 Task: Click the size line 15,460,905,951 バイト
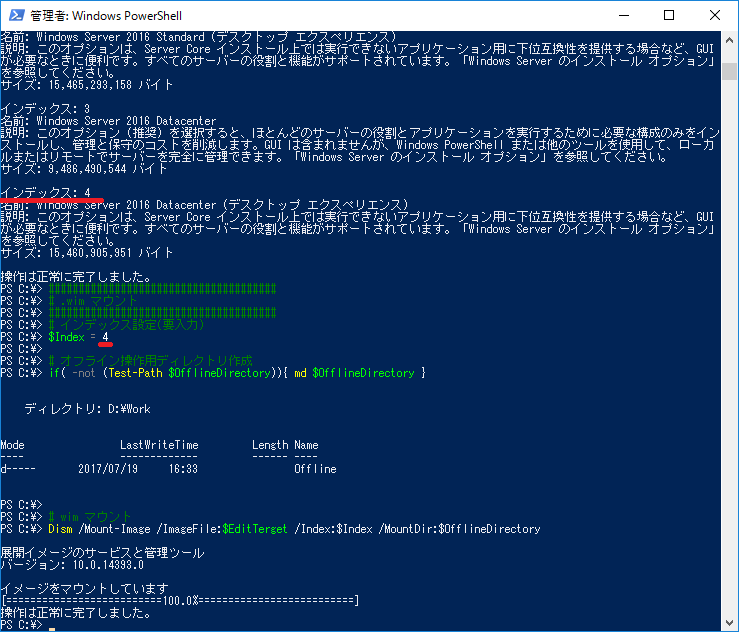click(87, 253)
